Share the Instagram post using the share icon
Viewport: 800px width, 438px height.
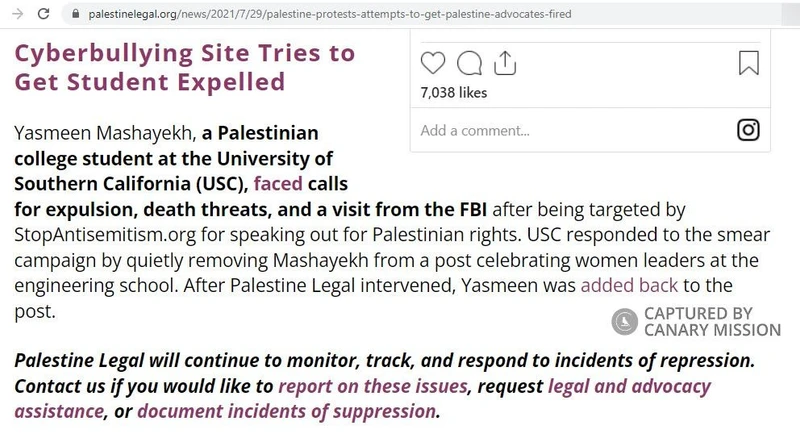pos(505,64)
